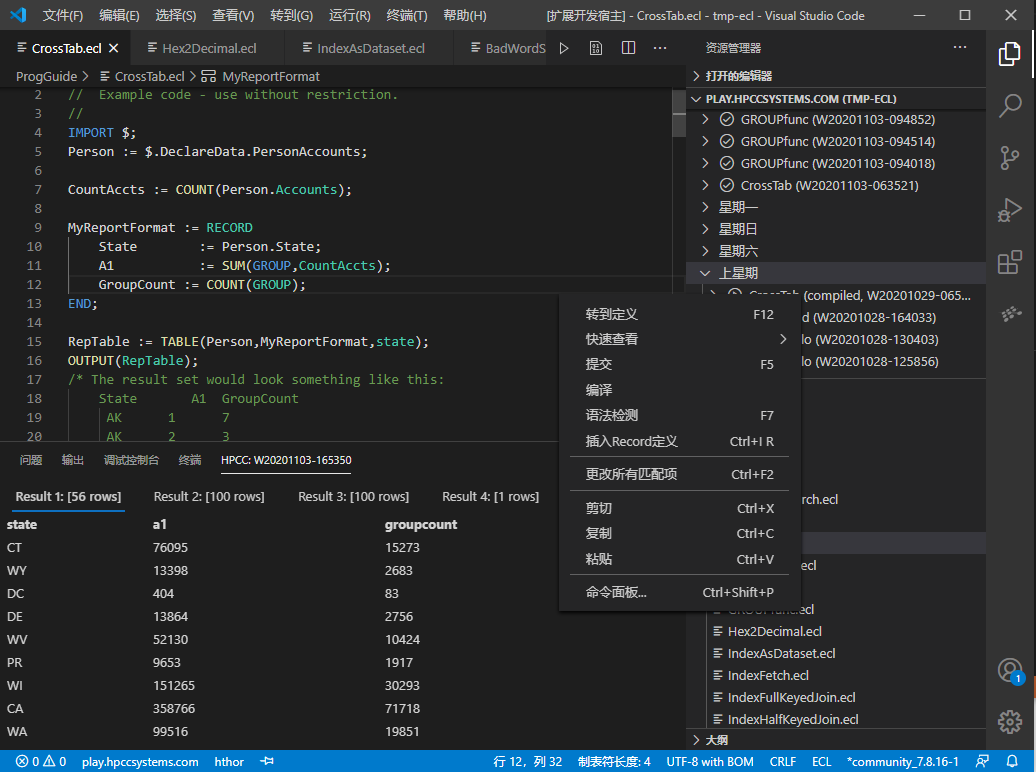This screenshot has height=772, width=1036.
Task: Open the Extensions view icon
Action: [1010, 262]
